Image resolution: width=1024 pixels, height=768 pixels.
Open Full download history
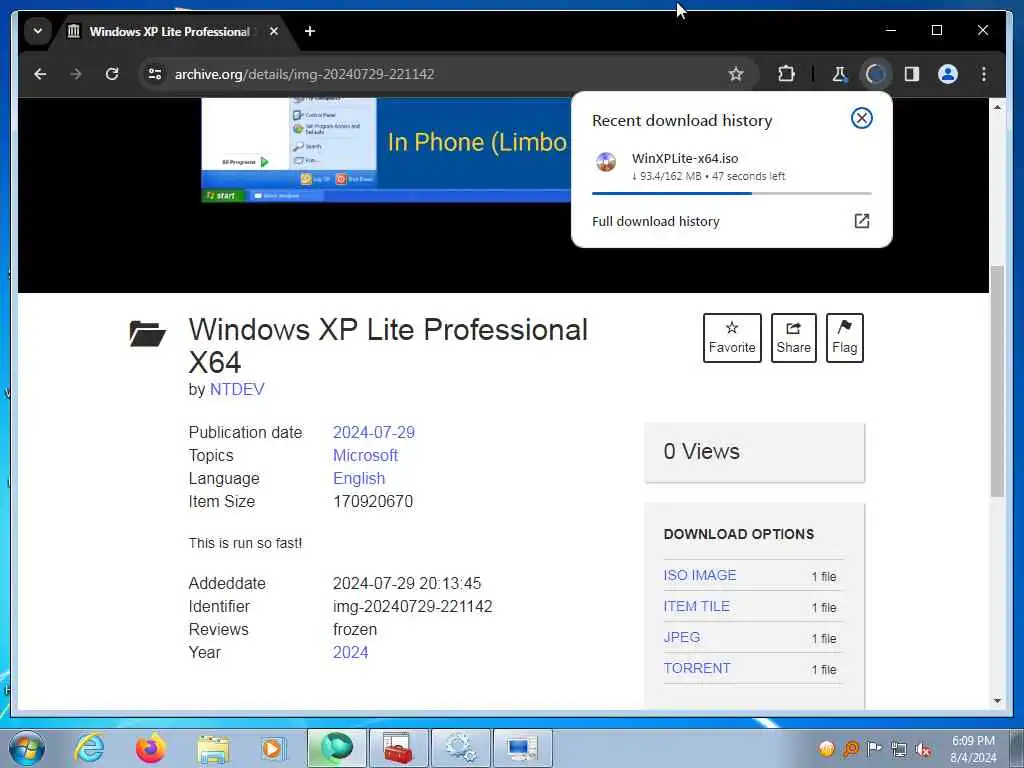[x=656, y=221]
